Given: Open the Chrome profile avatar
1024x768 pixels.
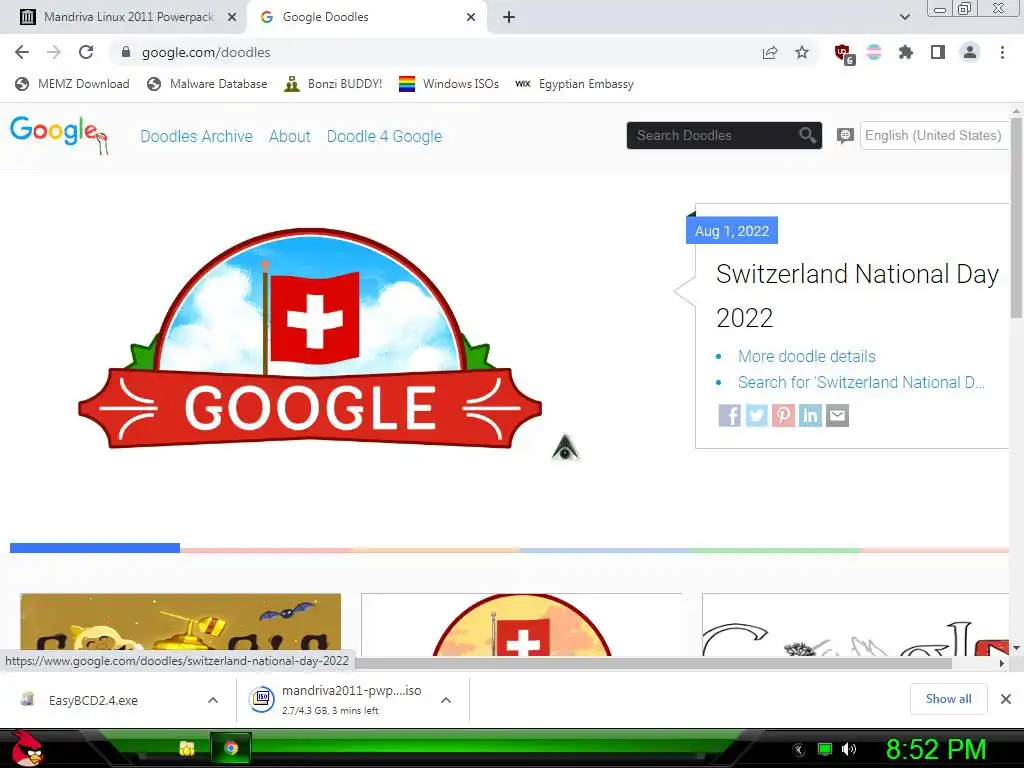Looking at the screenshot, I should 970,52.
